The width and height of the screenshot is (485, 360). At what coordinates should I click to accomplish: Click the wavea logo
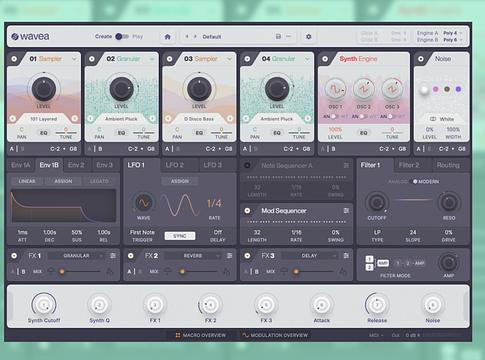click(30, 36)
